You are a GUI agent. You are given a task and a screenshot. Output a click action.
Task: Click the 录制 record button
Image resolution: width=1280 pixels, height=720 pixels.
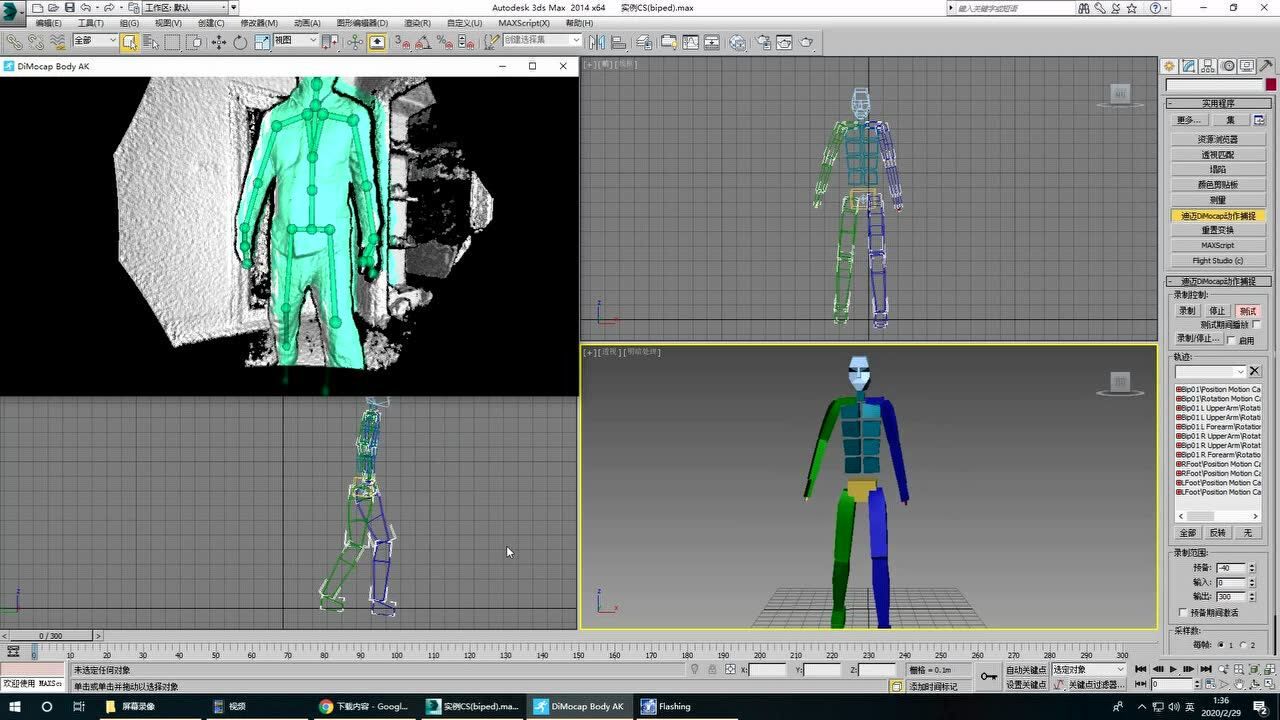pos(1187,311)
